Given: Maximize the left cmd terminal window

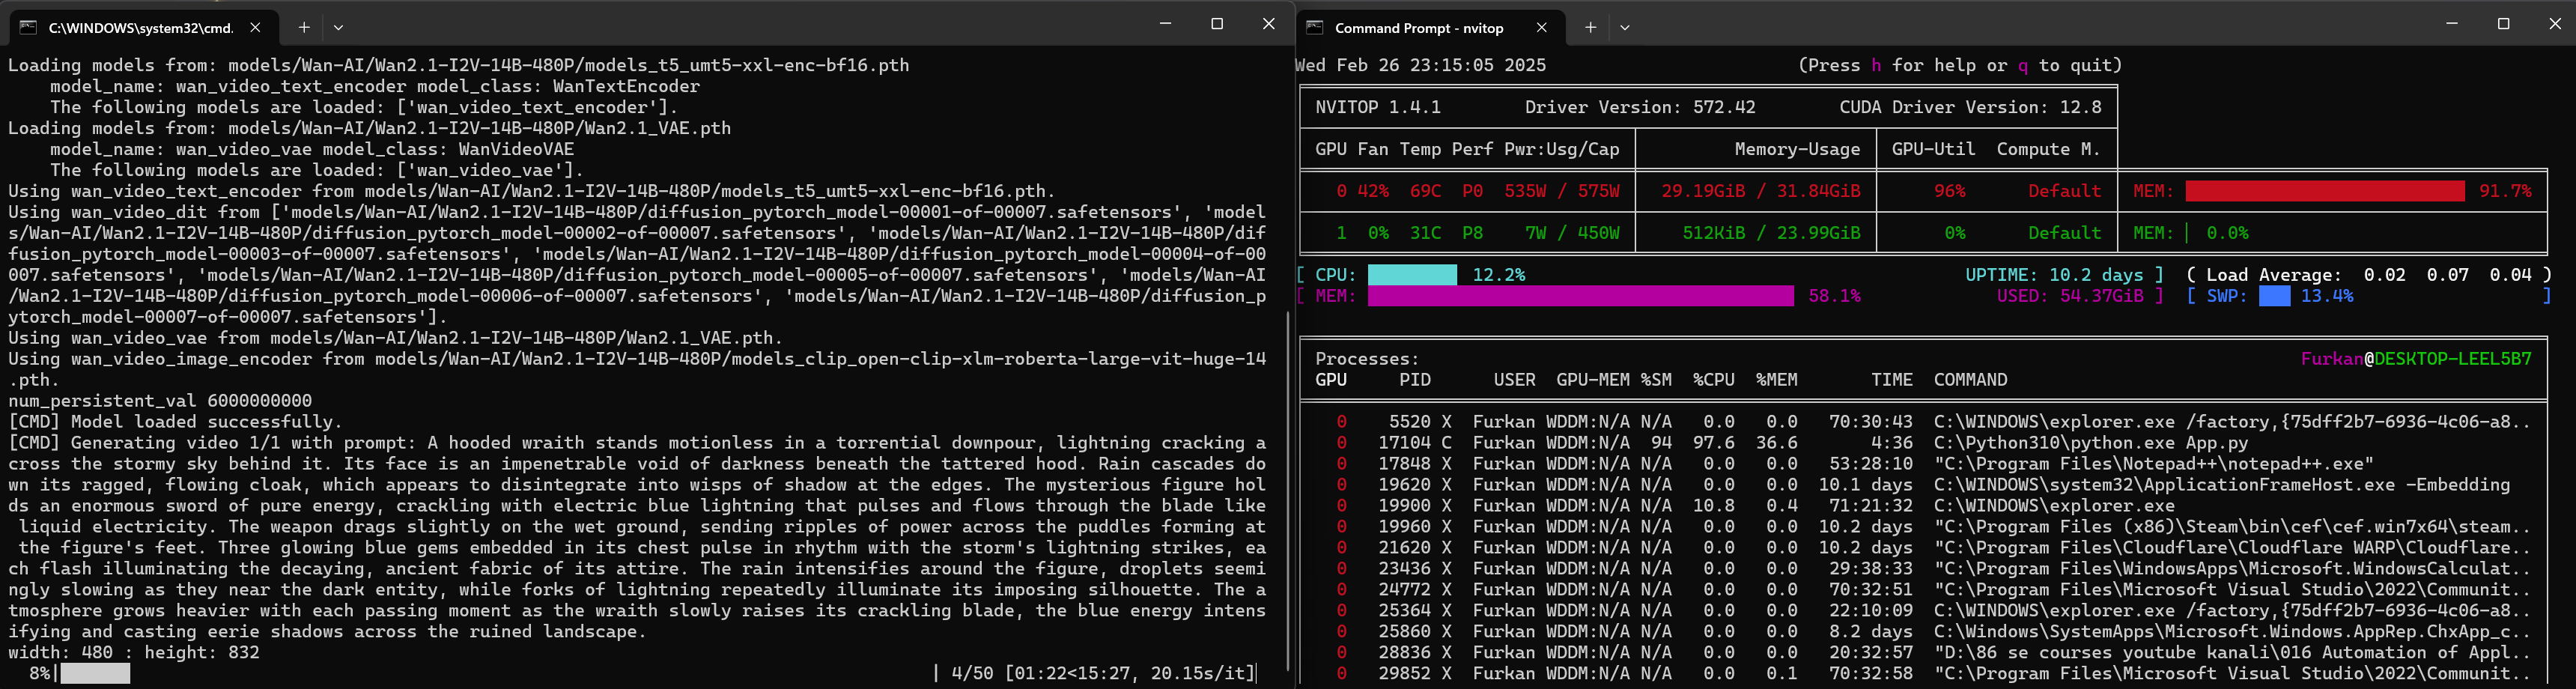Looking at the screenshot, I should tap(1217, 24).
